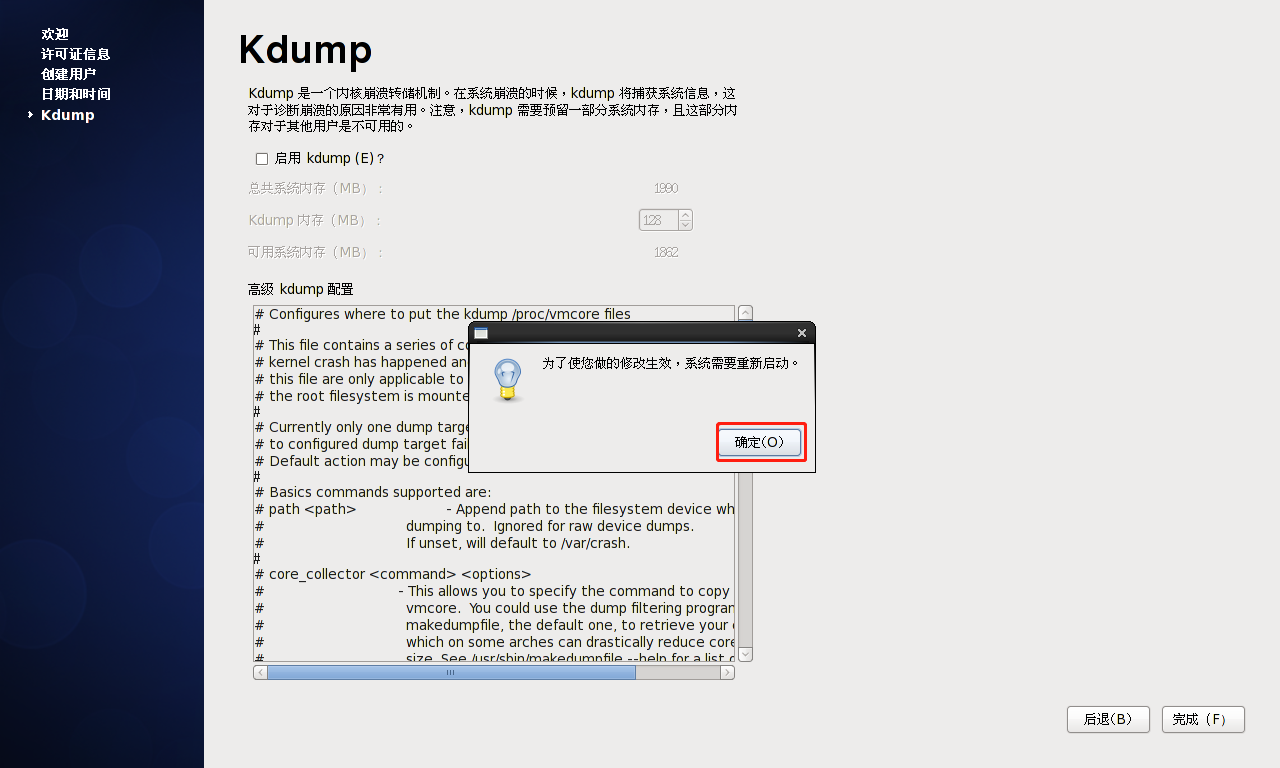1280x768 pixels.
Task: Click the line '# Basics commands supported are:'
Action: [x=373, y=492]
